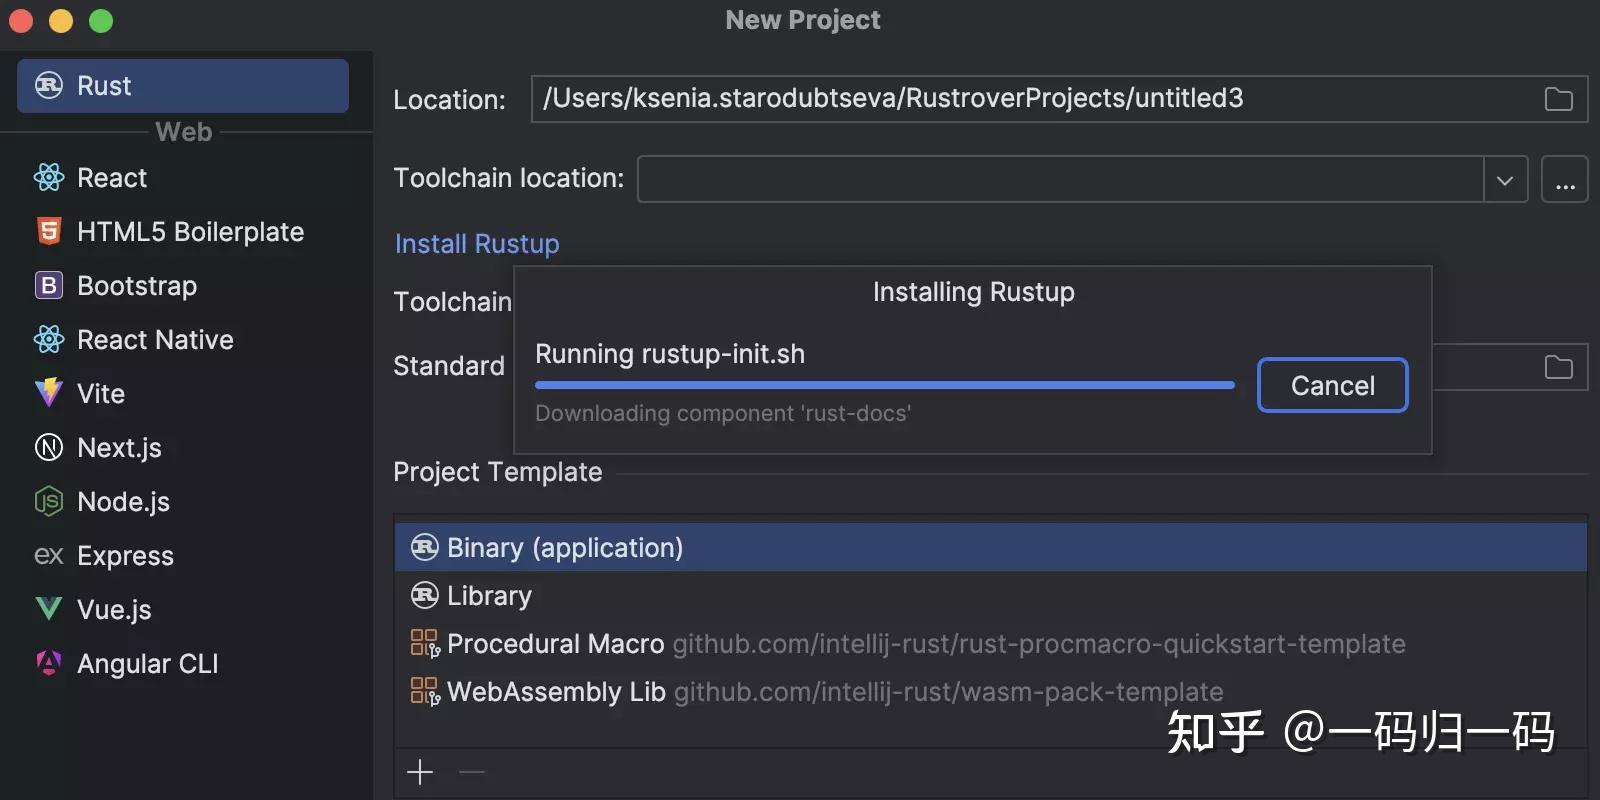
Task: Select the Rust project type
Action: (182, 86)
